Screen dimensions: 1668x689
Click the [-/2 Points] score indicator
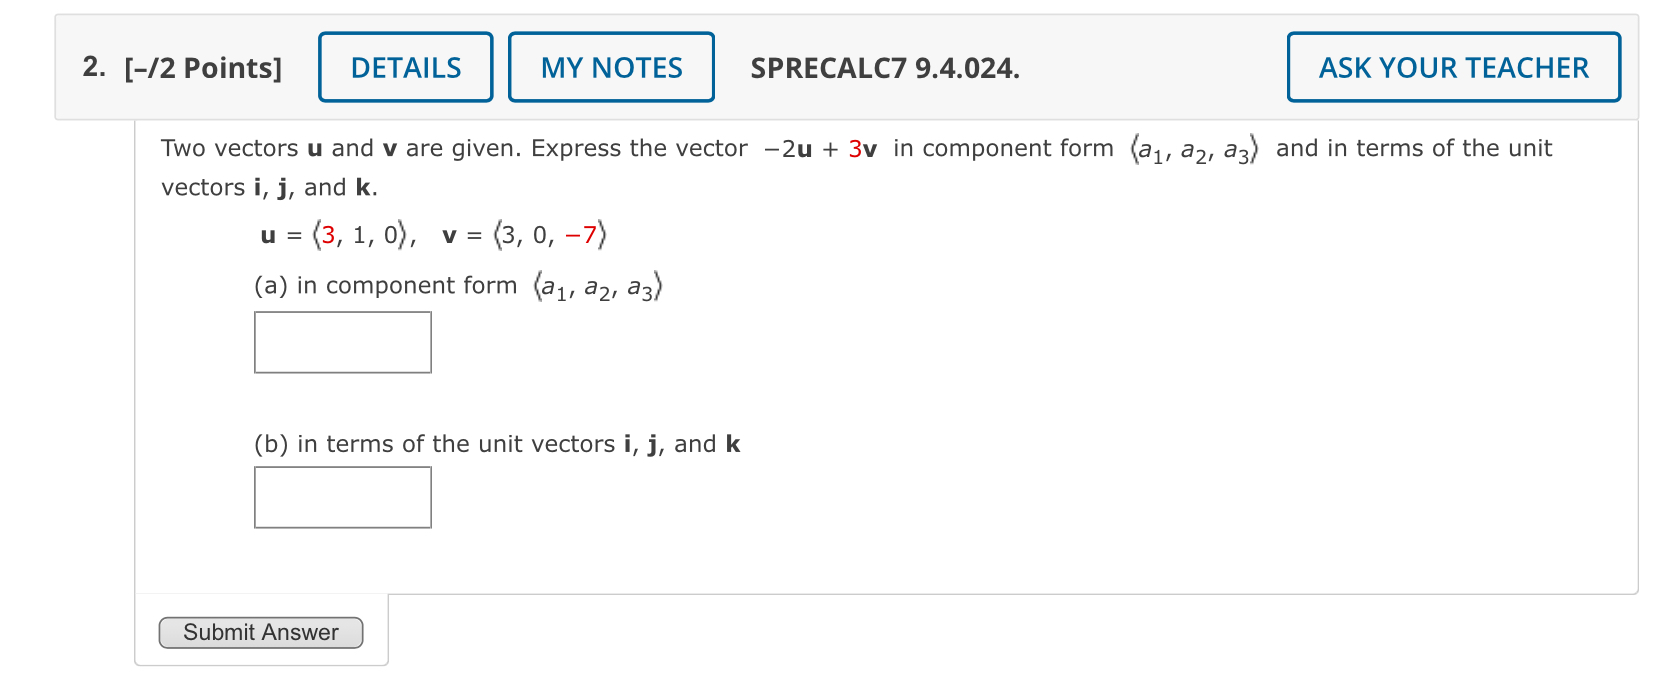(202, 68)
